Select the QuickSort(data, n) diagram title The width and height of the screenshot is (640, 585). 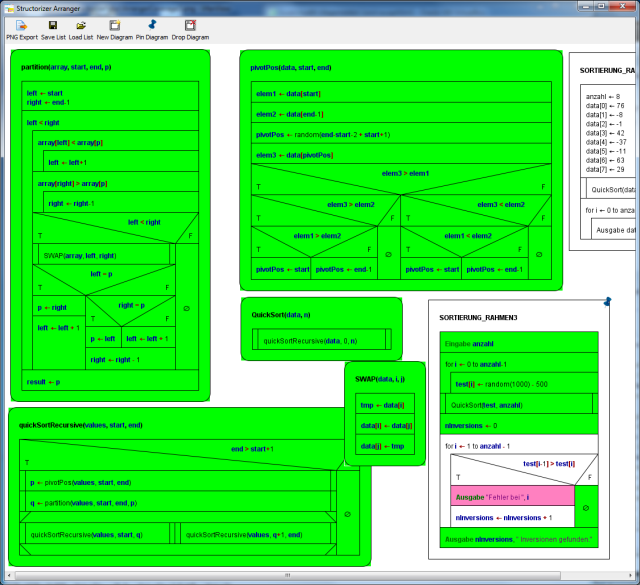coord(281,315)
